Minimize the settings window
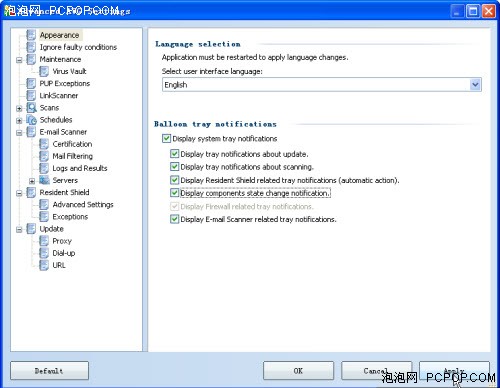Image resolution: width=500 pixels, height=388 pixels. [457, 11]
